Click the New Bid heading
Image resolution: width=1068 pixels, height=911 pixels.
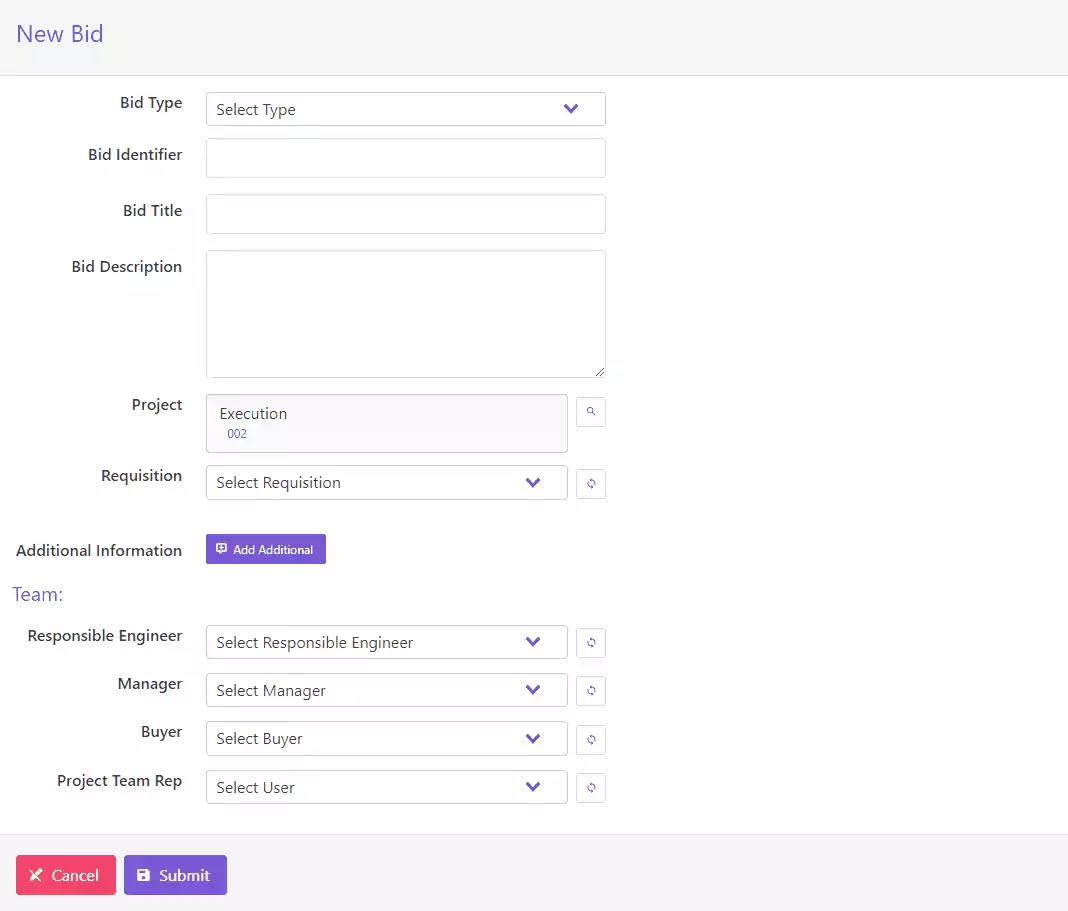coord(60,34)
